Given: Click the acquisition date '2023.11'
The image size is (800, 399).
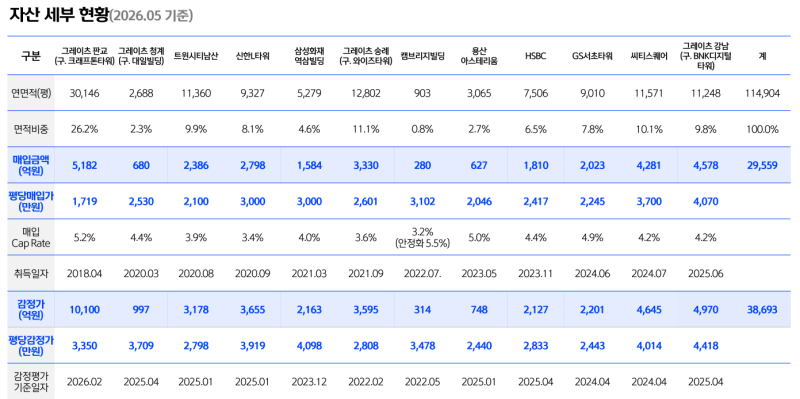Looking at the screenshot, I should pos(535,273).
